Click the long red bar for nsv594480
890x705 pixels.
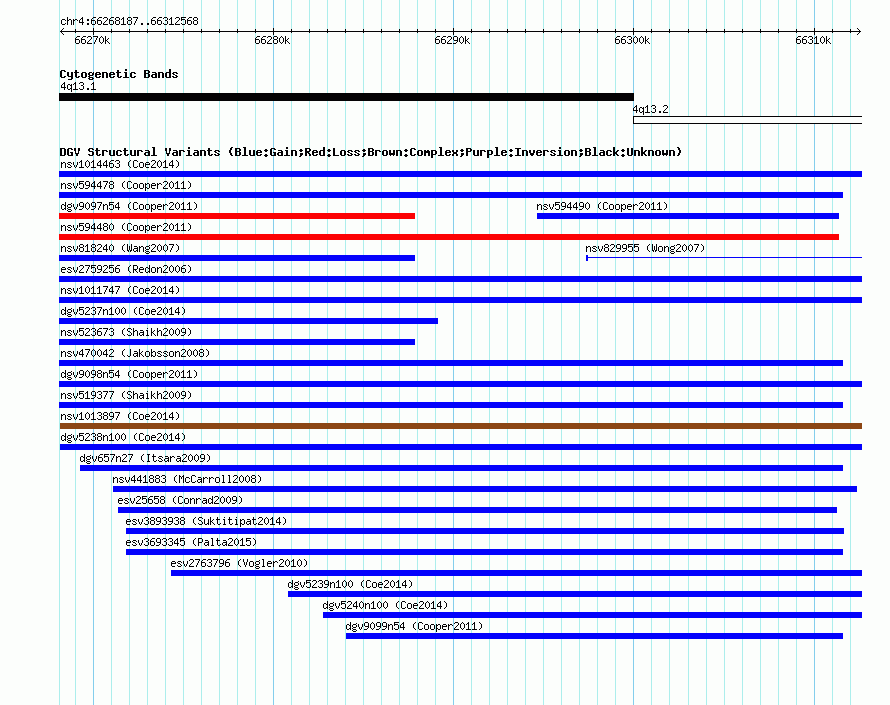pos(449,237)
